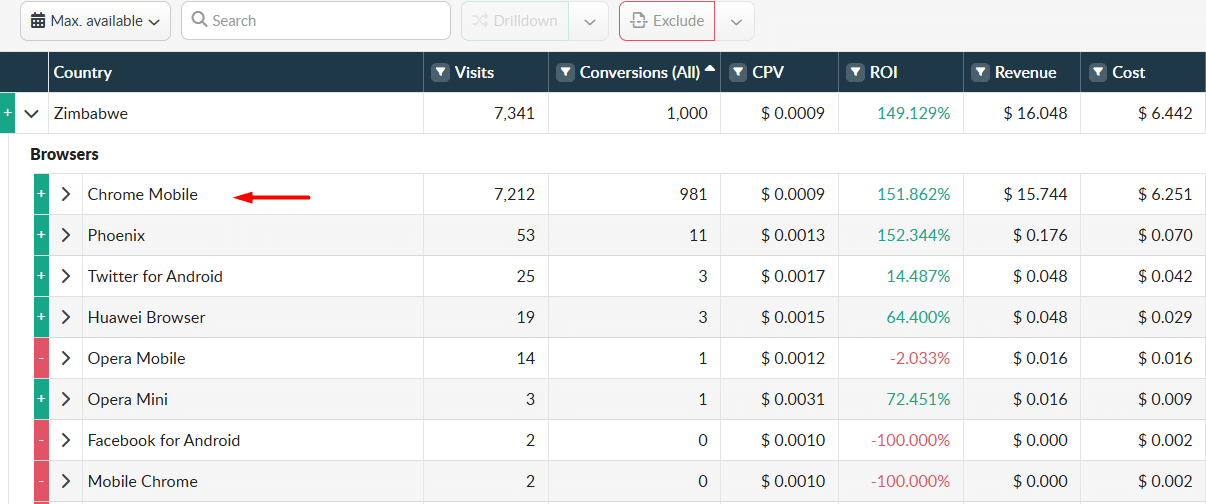Open the Max. available date range dropdown

pyautogui.click(x=96, y=21)
